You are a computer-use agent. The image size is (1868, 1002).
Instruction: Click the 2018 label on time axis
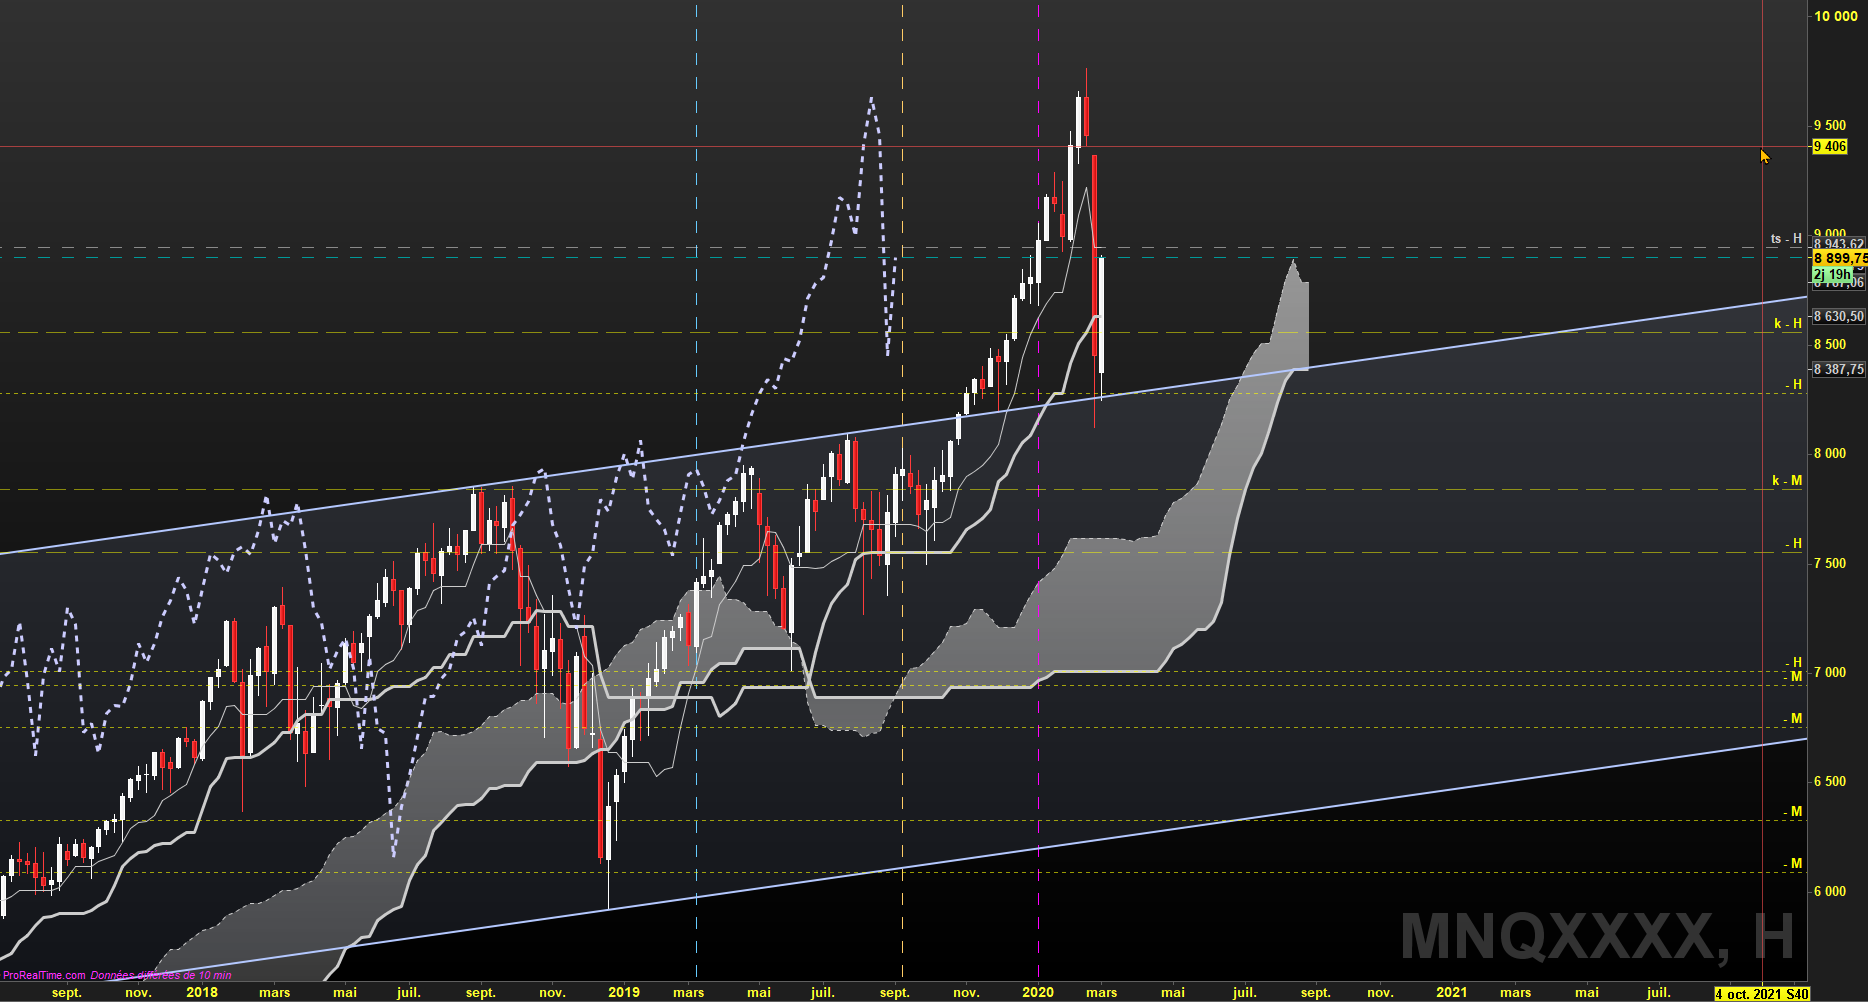point(201,992)
